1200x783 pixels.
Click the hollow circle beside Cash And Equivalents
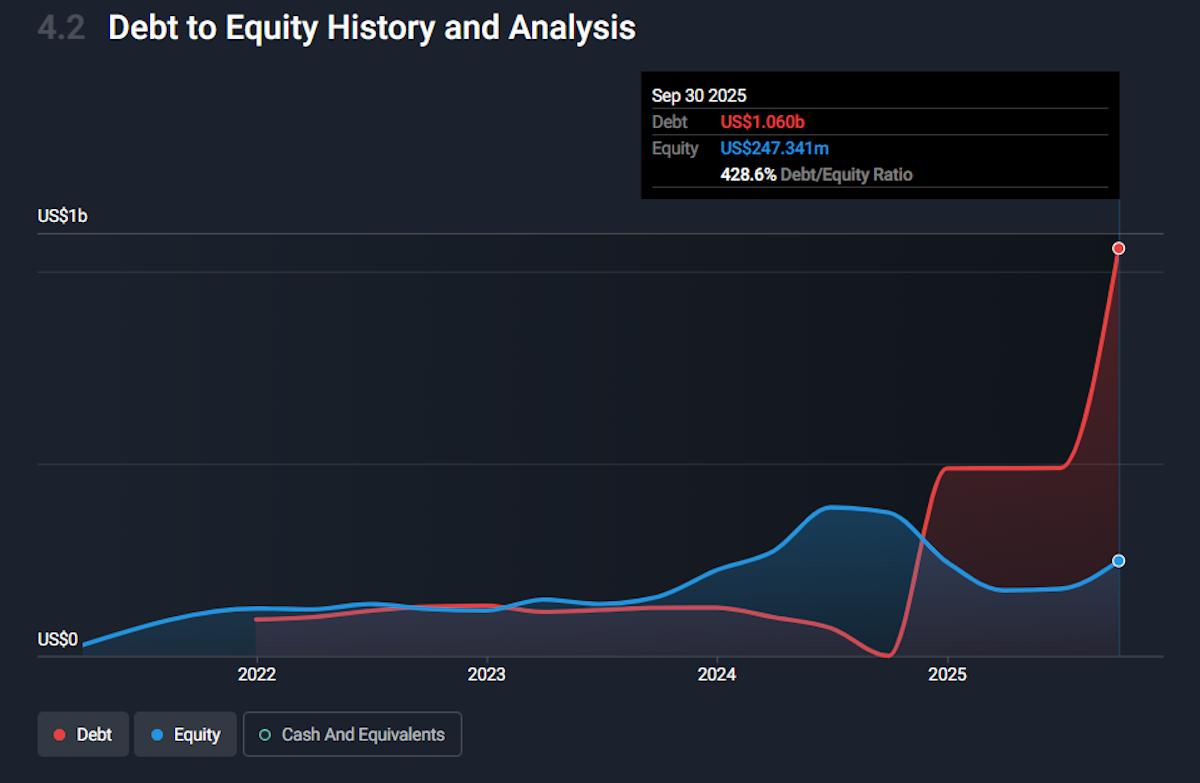click(265, 735)
